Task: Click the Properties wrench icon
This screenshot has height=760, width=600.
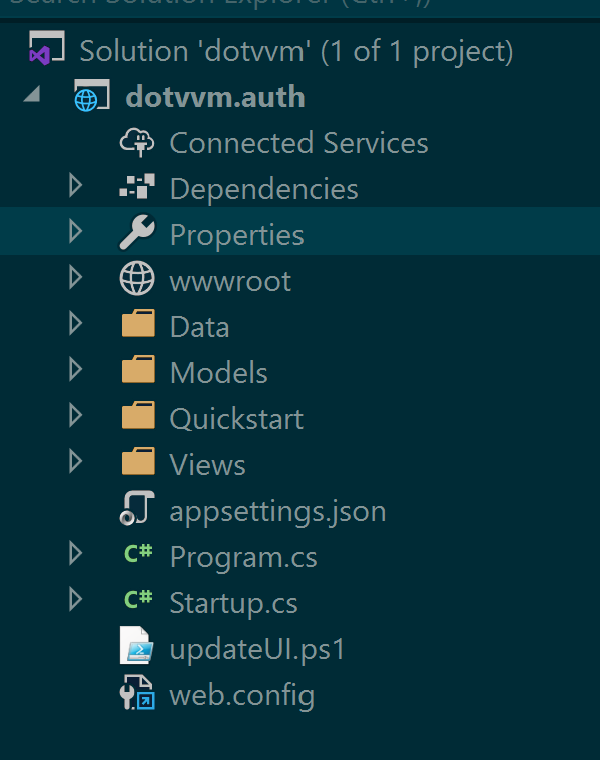Action: click(x=137, y=234)
